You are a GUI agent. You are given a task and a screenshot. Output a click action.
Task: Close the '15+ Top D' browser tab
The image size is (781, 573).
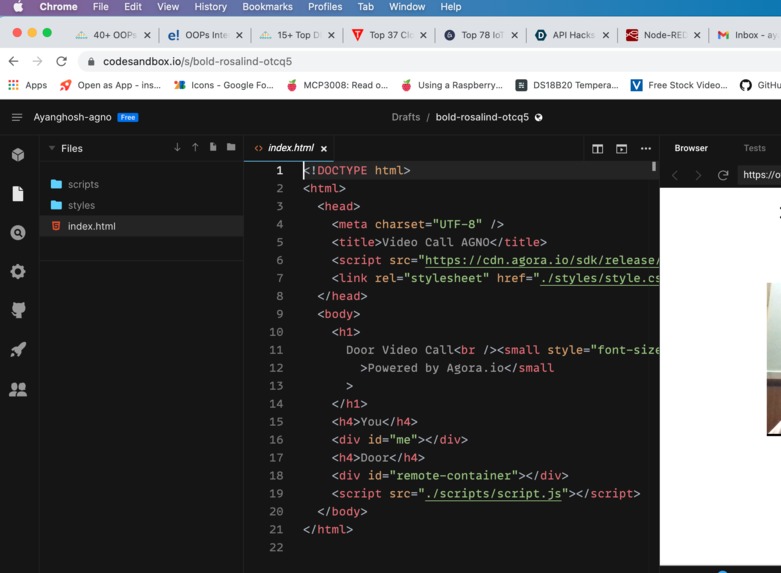pyautogui.click(x=331, y=35)
